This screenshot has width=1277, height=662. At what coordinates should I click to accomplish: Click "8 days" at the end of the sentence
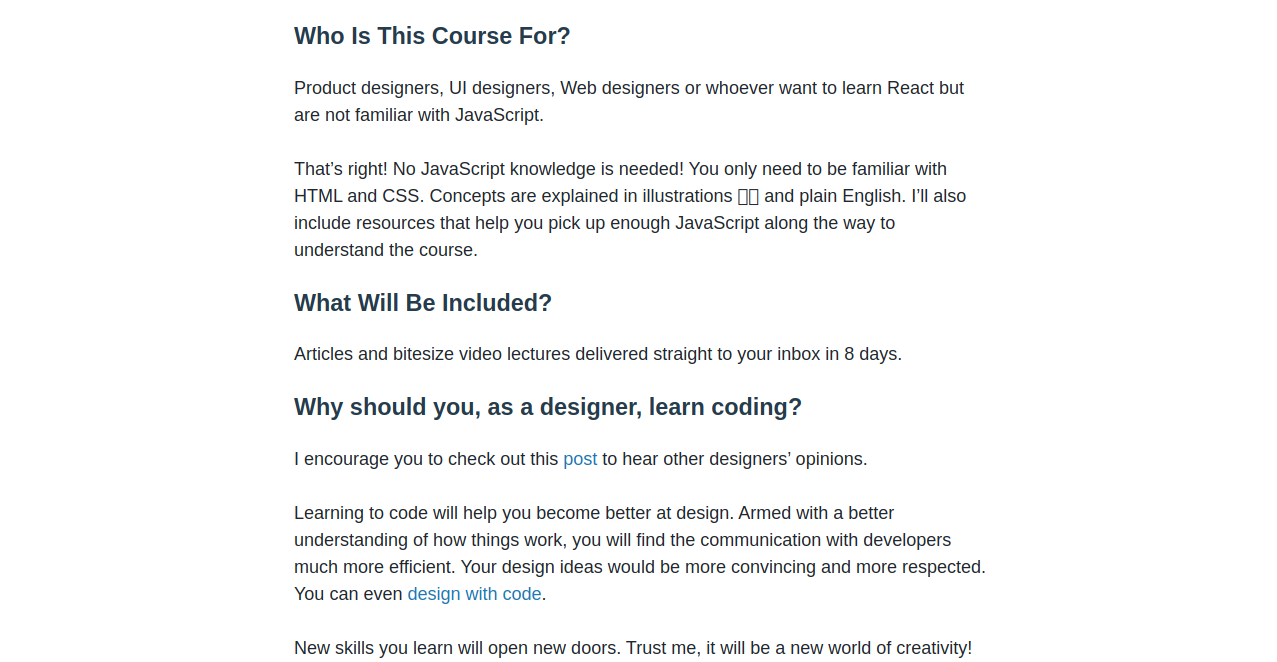point(872,354)
